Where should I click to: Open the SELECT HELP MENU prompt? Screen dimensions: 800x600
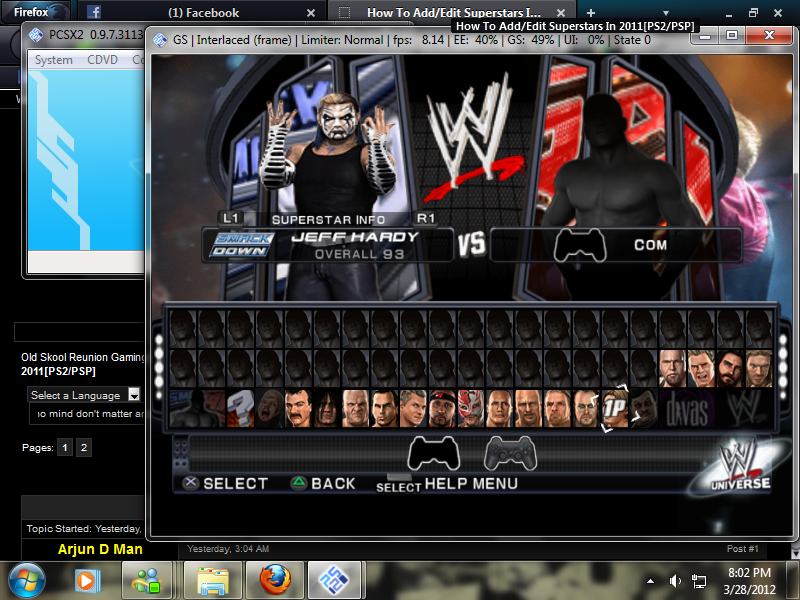point(447,484)
